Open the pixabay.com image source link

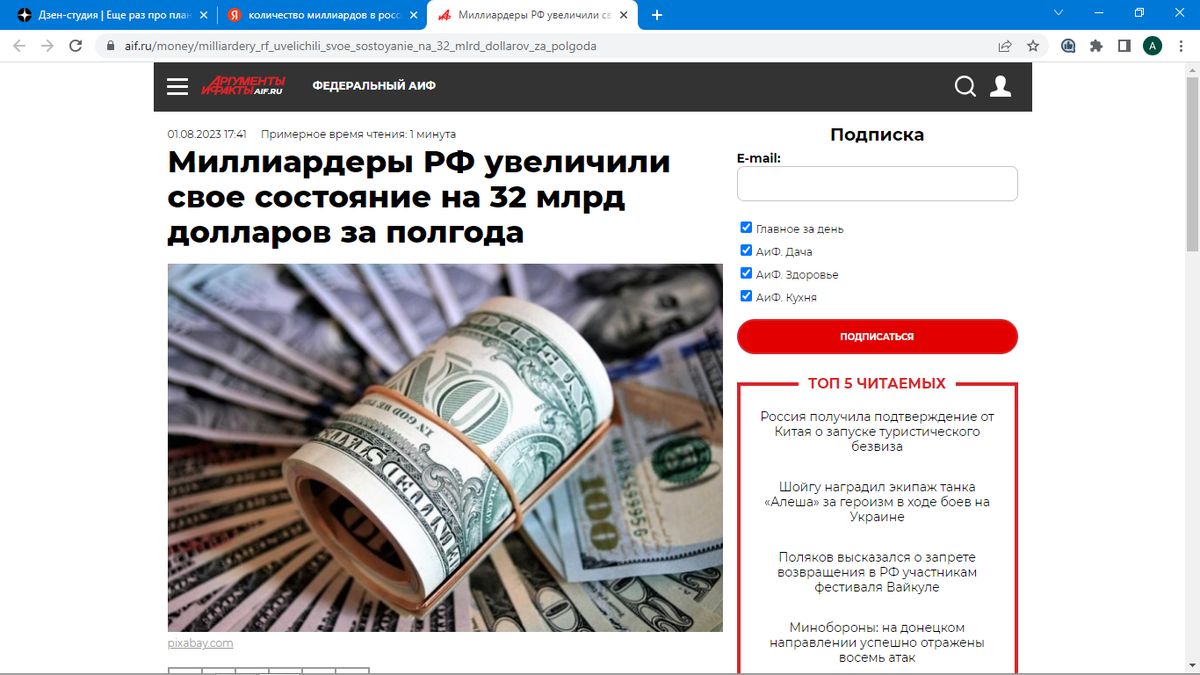[199, 643]
